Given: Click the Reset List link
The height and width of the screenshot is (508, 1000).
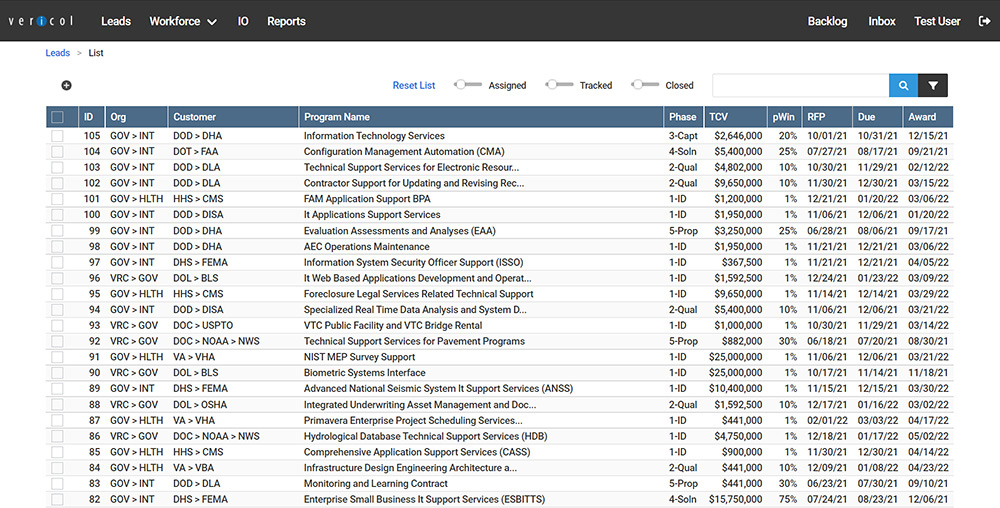Looking at the screenshot, I should [x=414, y=86].
